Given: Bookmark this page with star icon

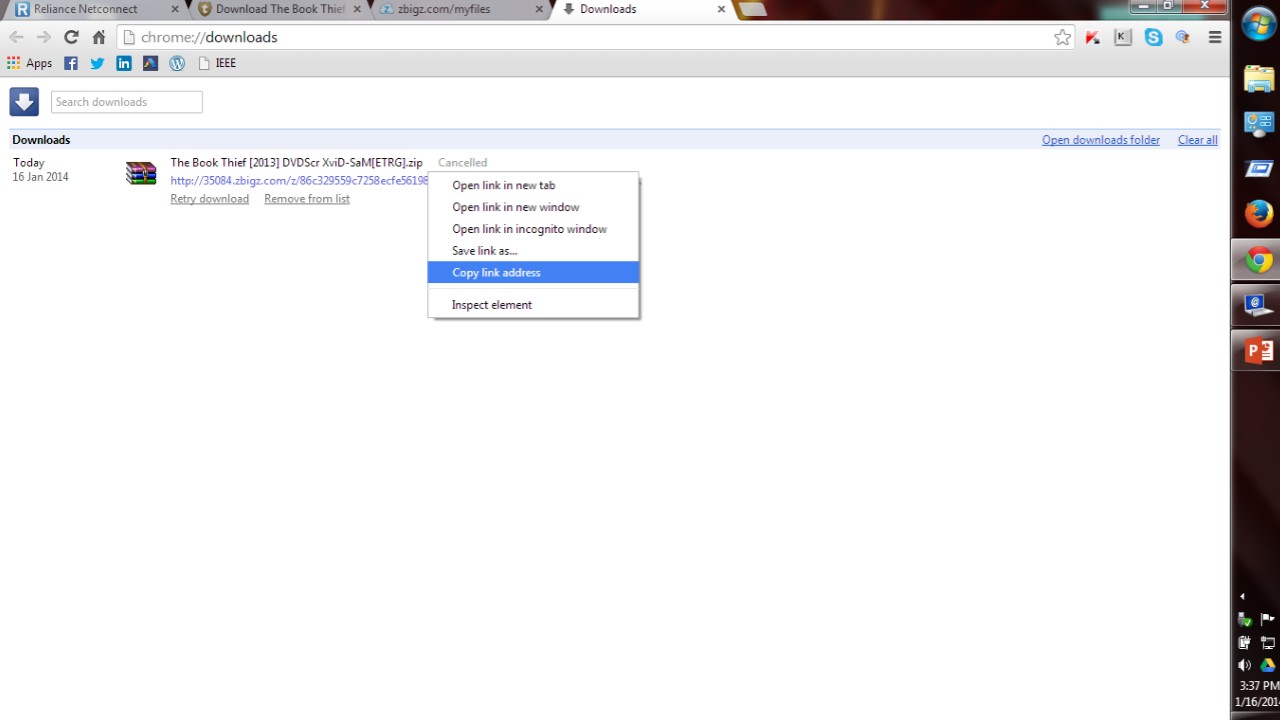Looking at the screenshot, I should [1062, 37].
